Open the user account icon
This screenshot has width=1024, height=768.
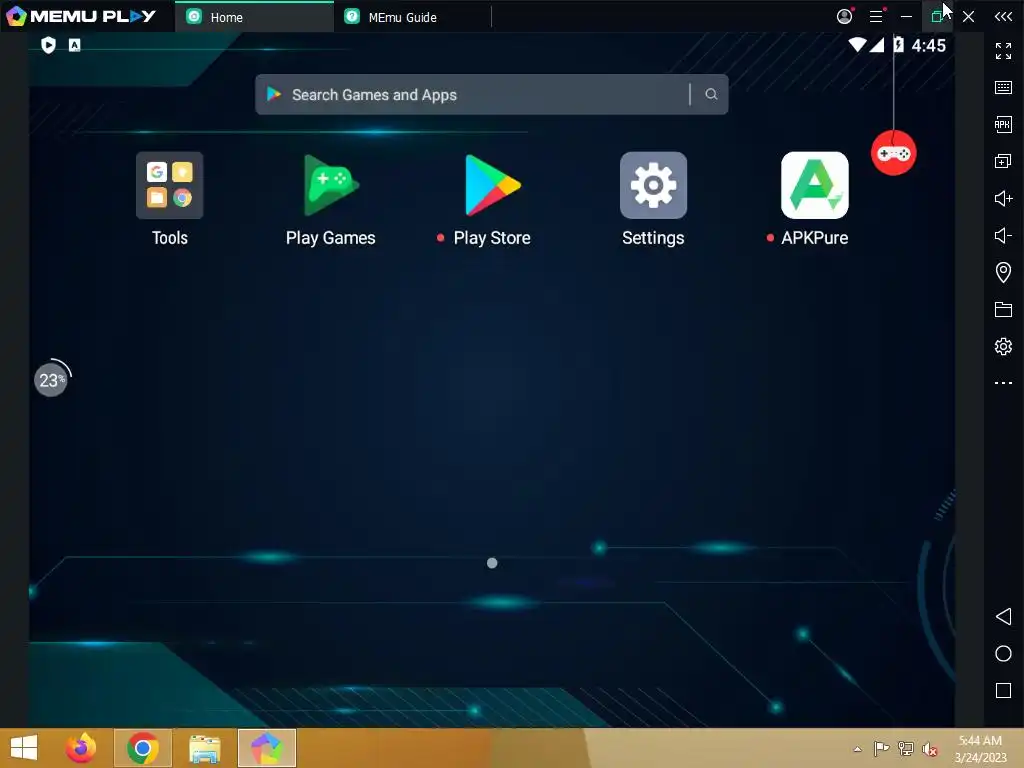coord(844,16)
